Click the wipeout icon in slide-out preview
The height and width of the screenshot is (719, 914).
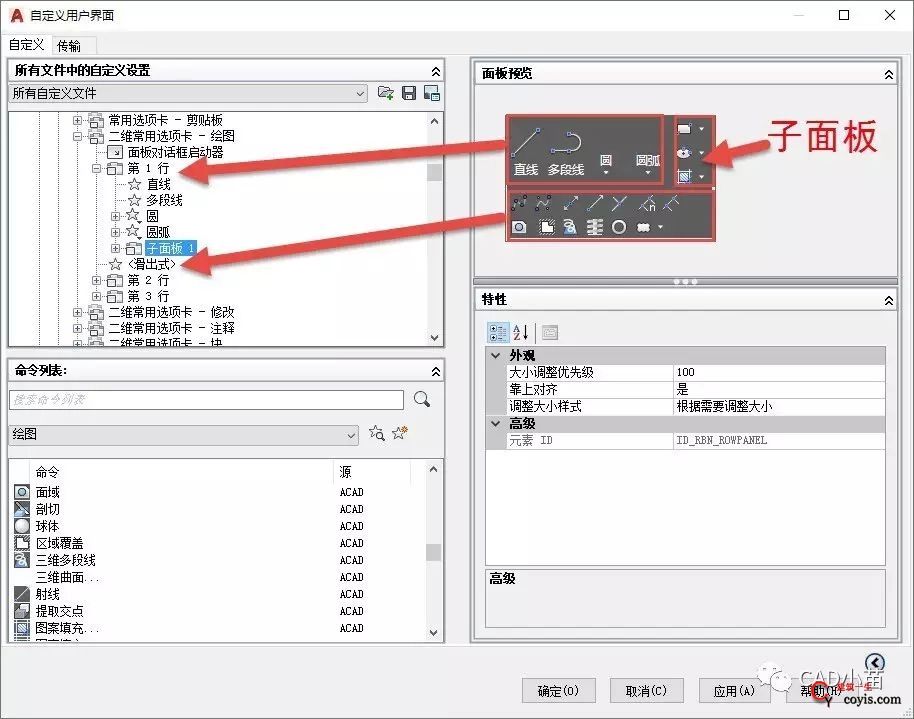[x=546, y=227]
